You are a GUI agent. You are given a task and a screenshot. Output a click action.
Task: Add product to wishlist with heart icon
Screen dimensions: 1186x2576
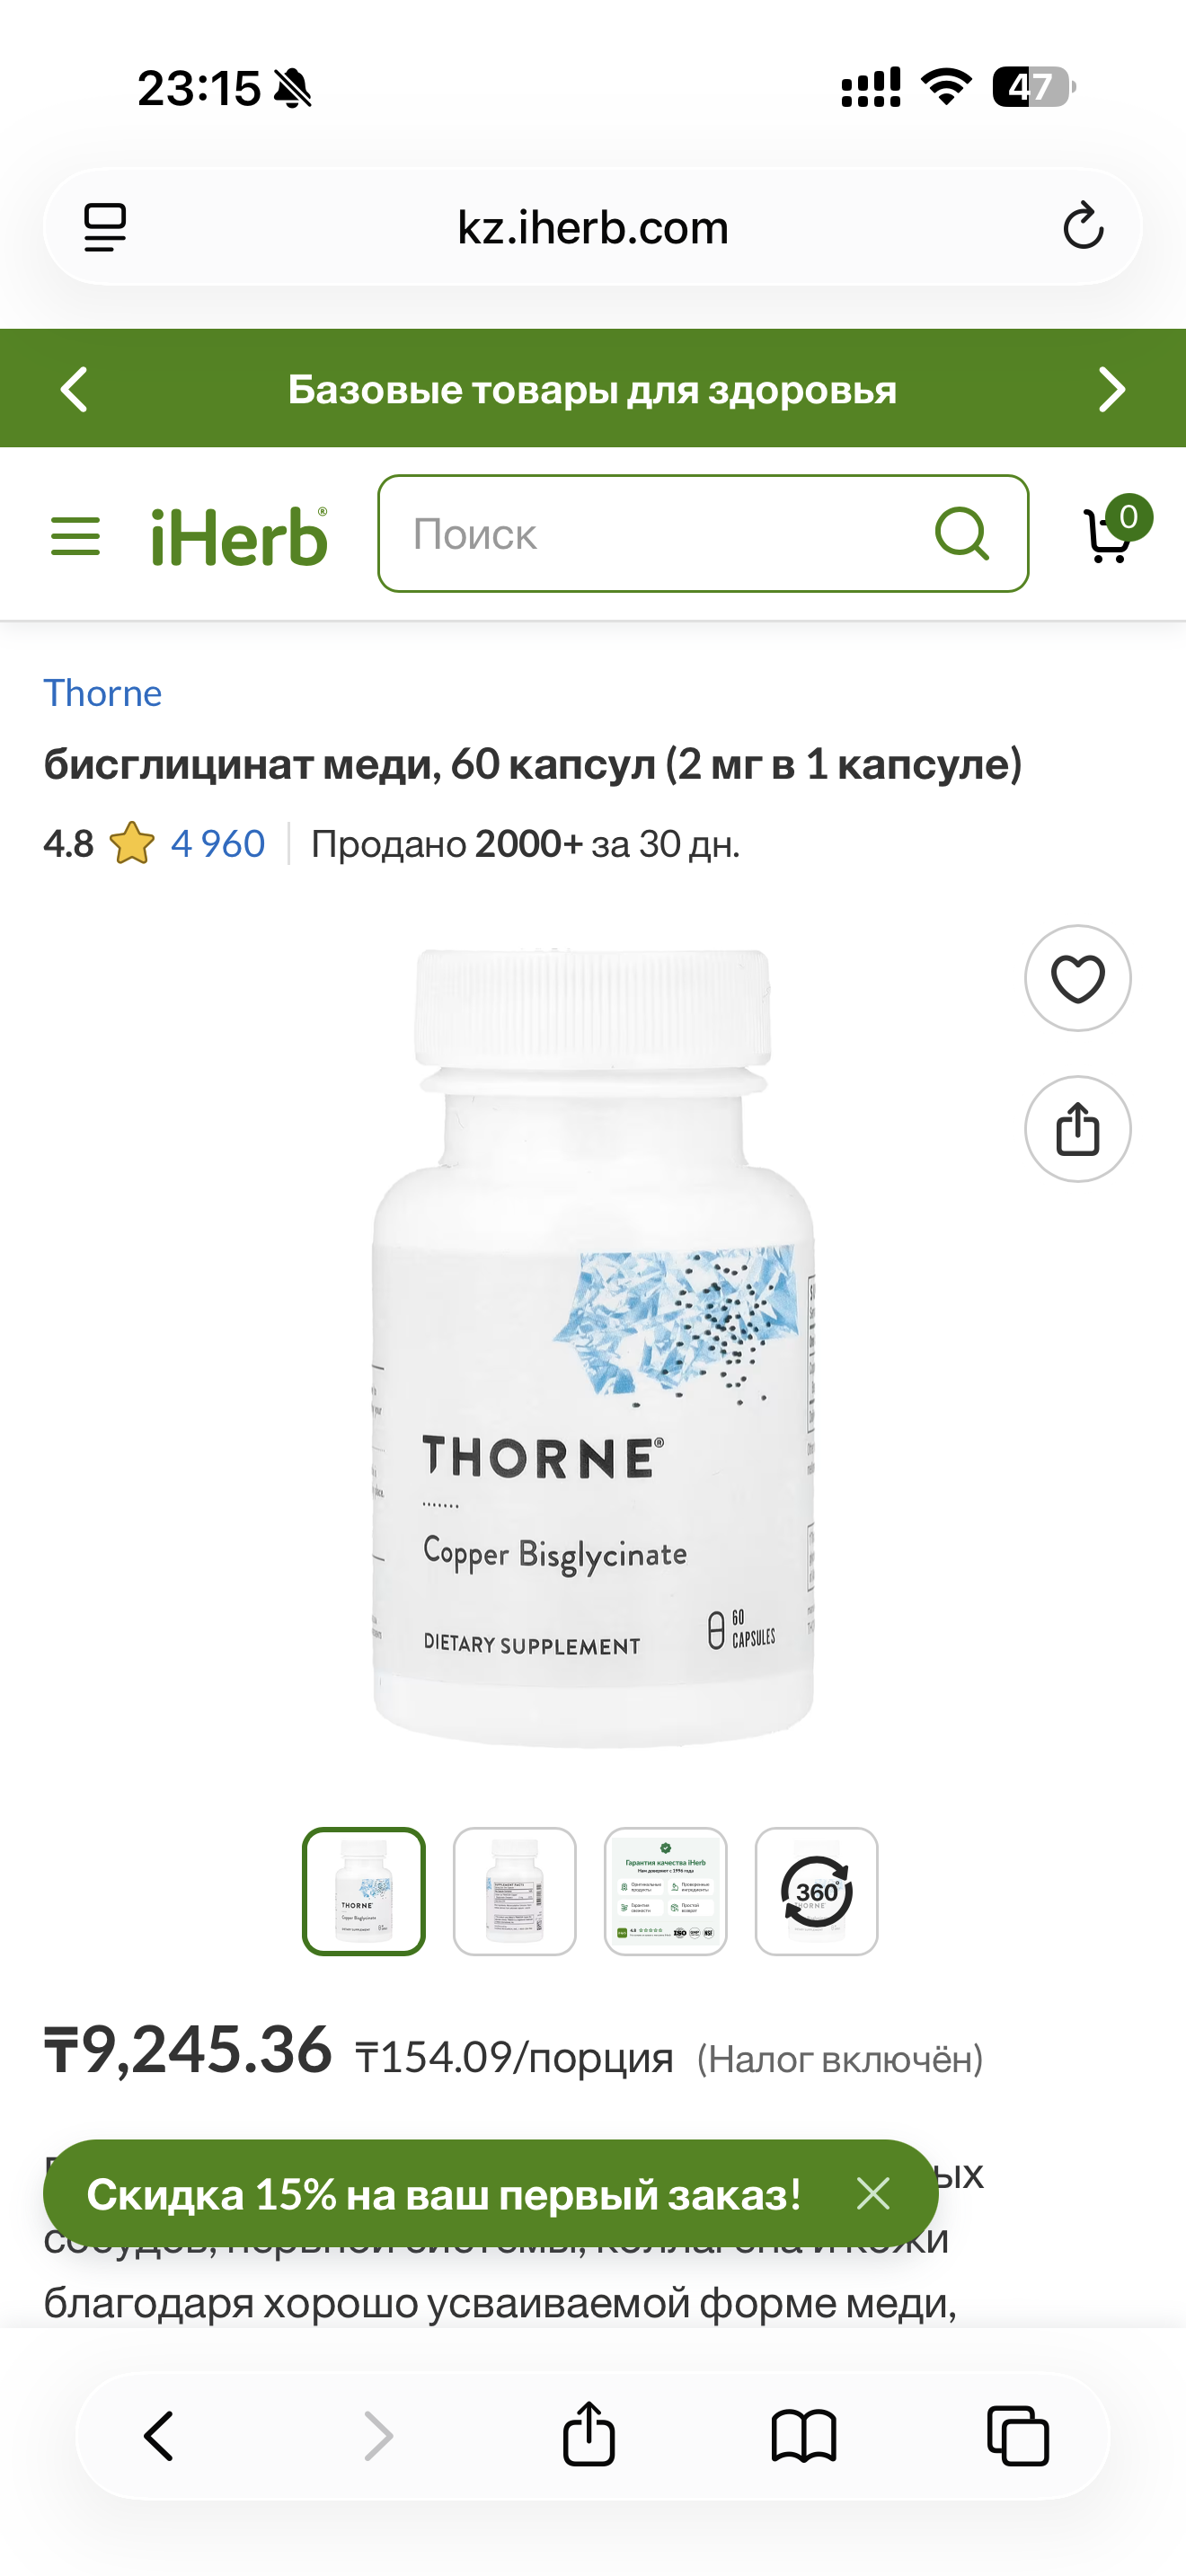click(x=1077, y=978)
